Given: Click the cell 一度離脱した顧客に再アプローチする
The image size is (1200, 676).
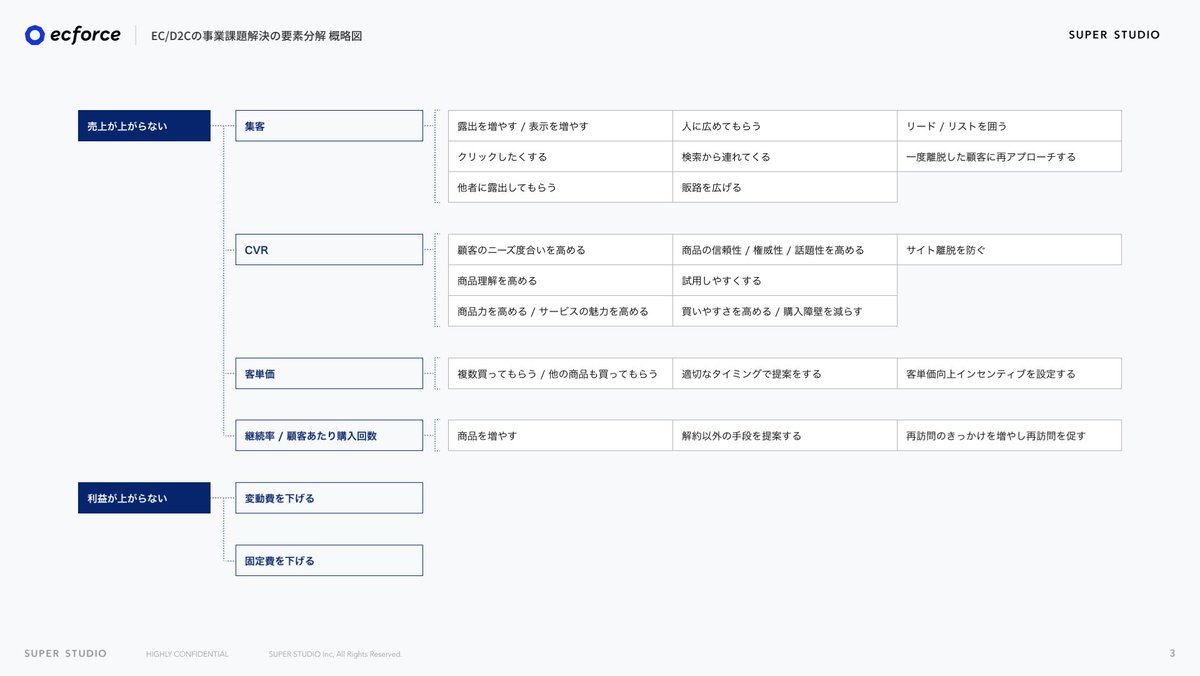Looking at the screenshot, I should click(1009, 157).
